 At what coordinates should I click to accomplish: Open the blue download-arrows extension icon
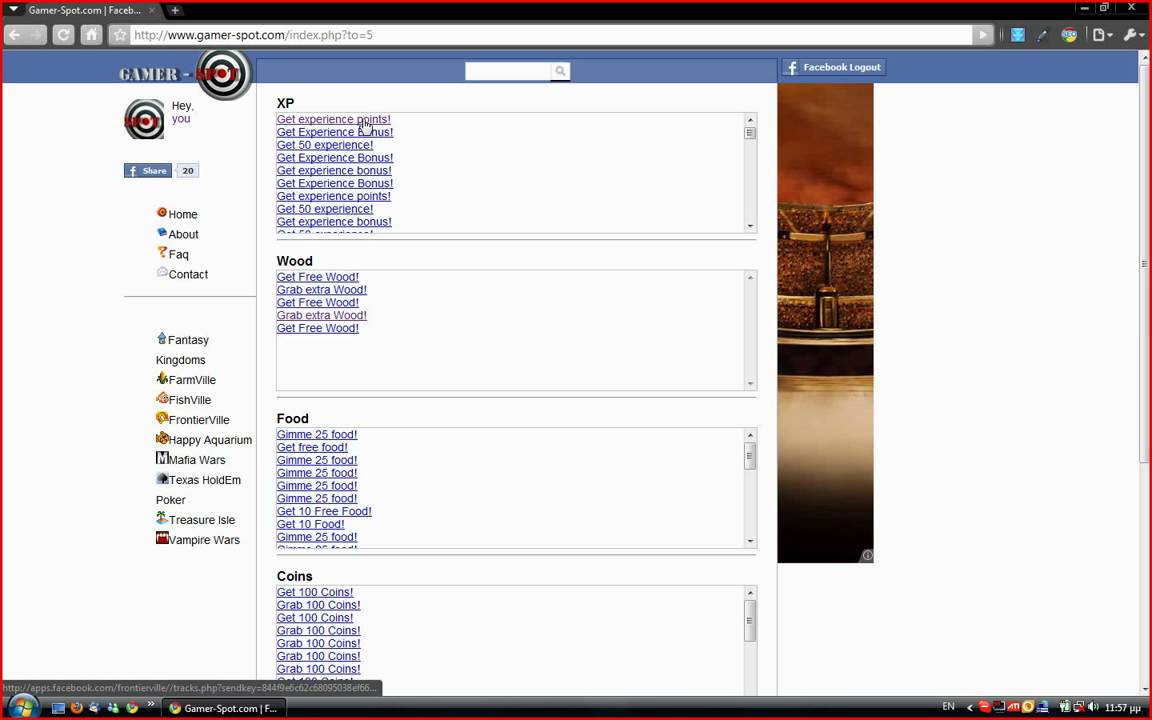coord(1018,35)
